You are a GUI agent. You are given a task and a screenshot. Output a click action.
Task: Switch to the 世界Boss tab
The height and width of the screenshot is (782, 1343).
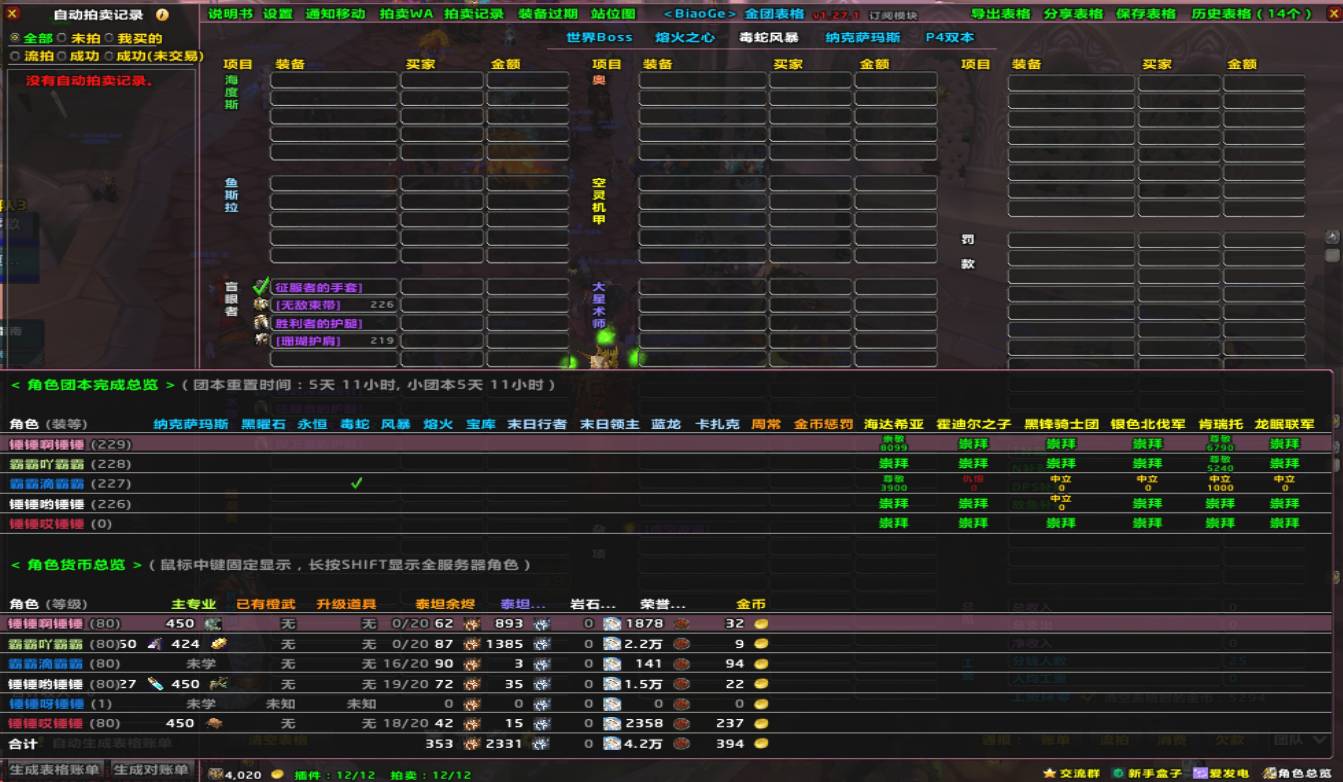(599, 37)
